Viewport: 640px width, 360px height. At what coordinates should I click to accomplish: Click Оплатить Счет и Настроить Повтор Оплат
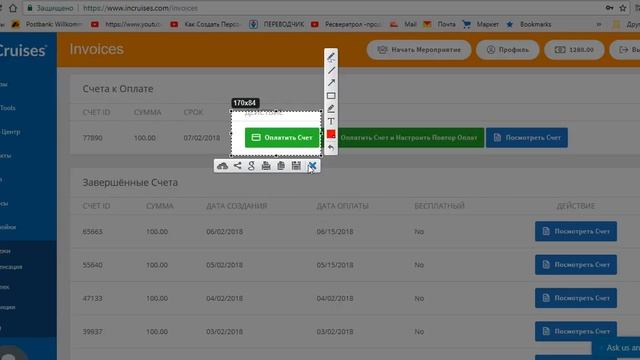409,138
